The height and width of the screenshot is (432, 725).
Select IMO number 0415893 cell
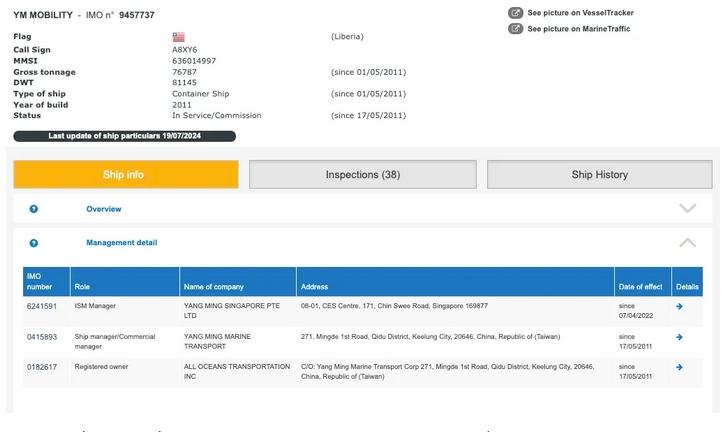click(42, 337)
